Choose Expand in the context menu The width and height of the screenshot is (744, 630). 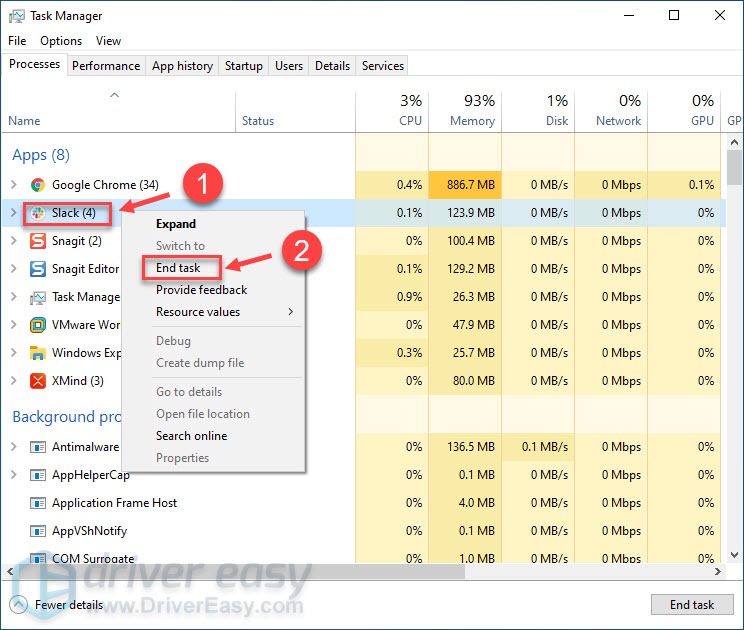(176, 224)
